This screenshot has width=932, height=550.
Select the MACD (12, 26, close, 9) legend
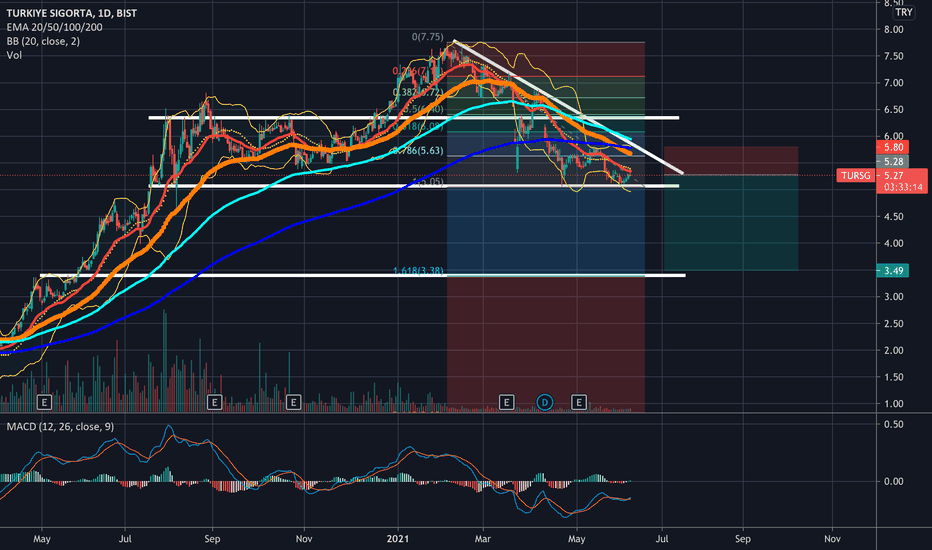[x=60, y=427]
